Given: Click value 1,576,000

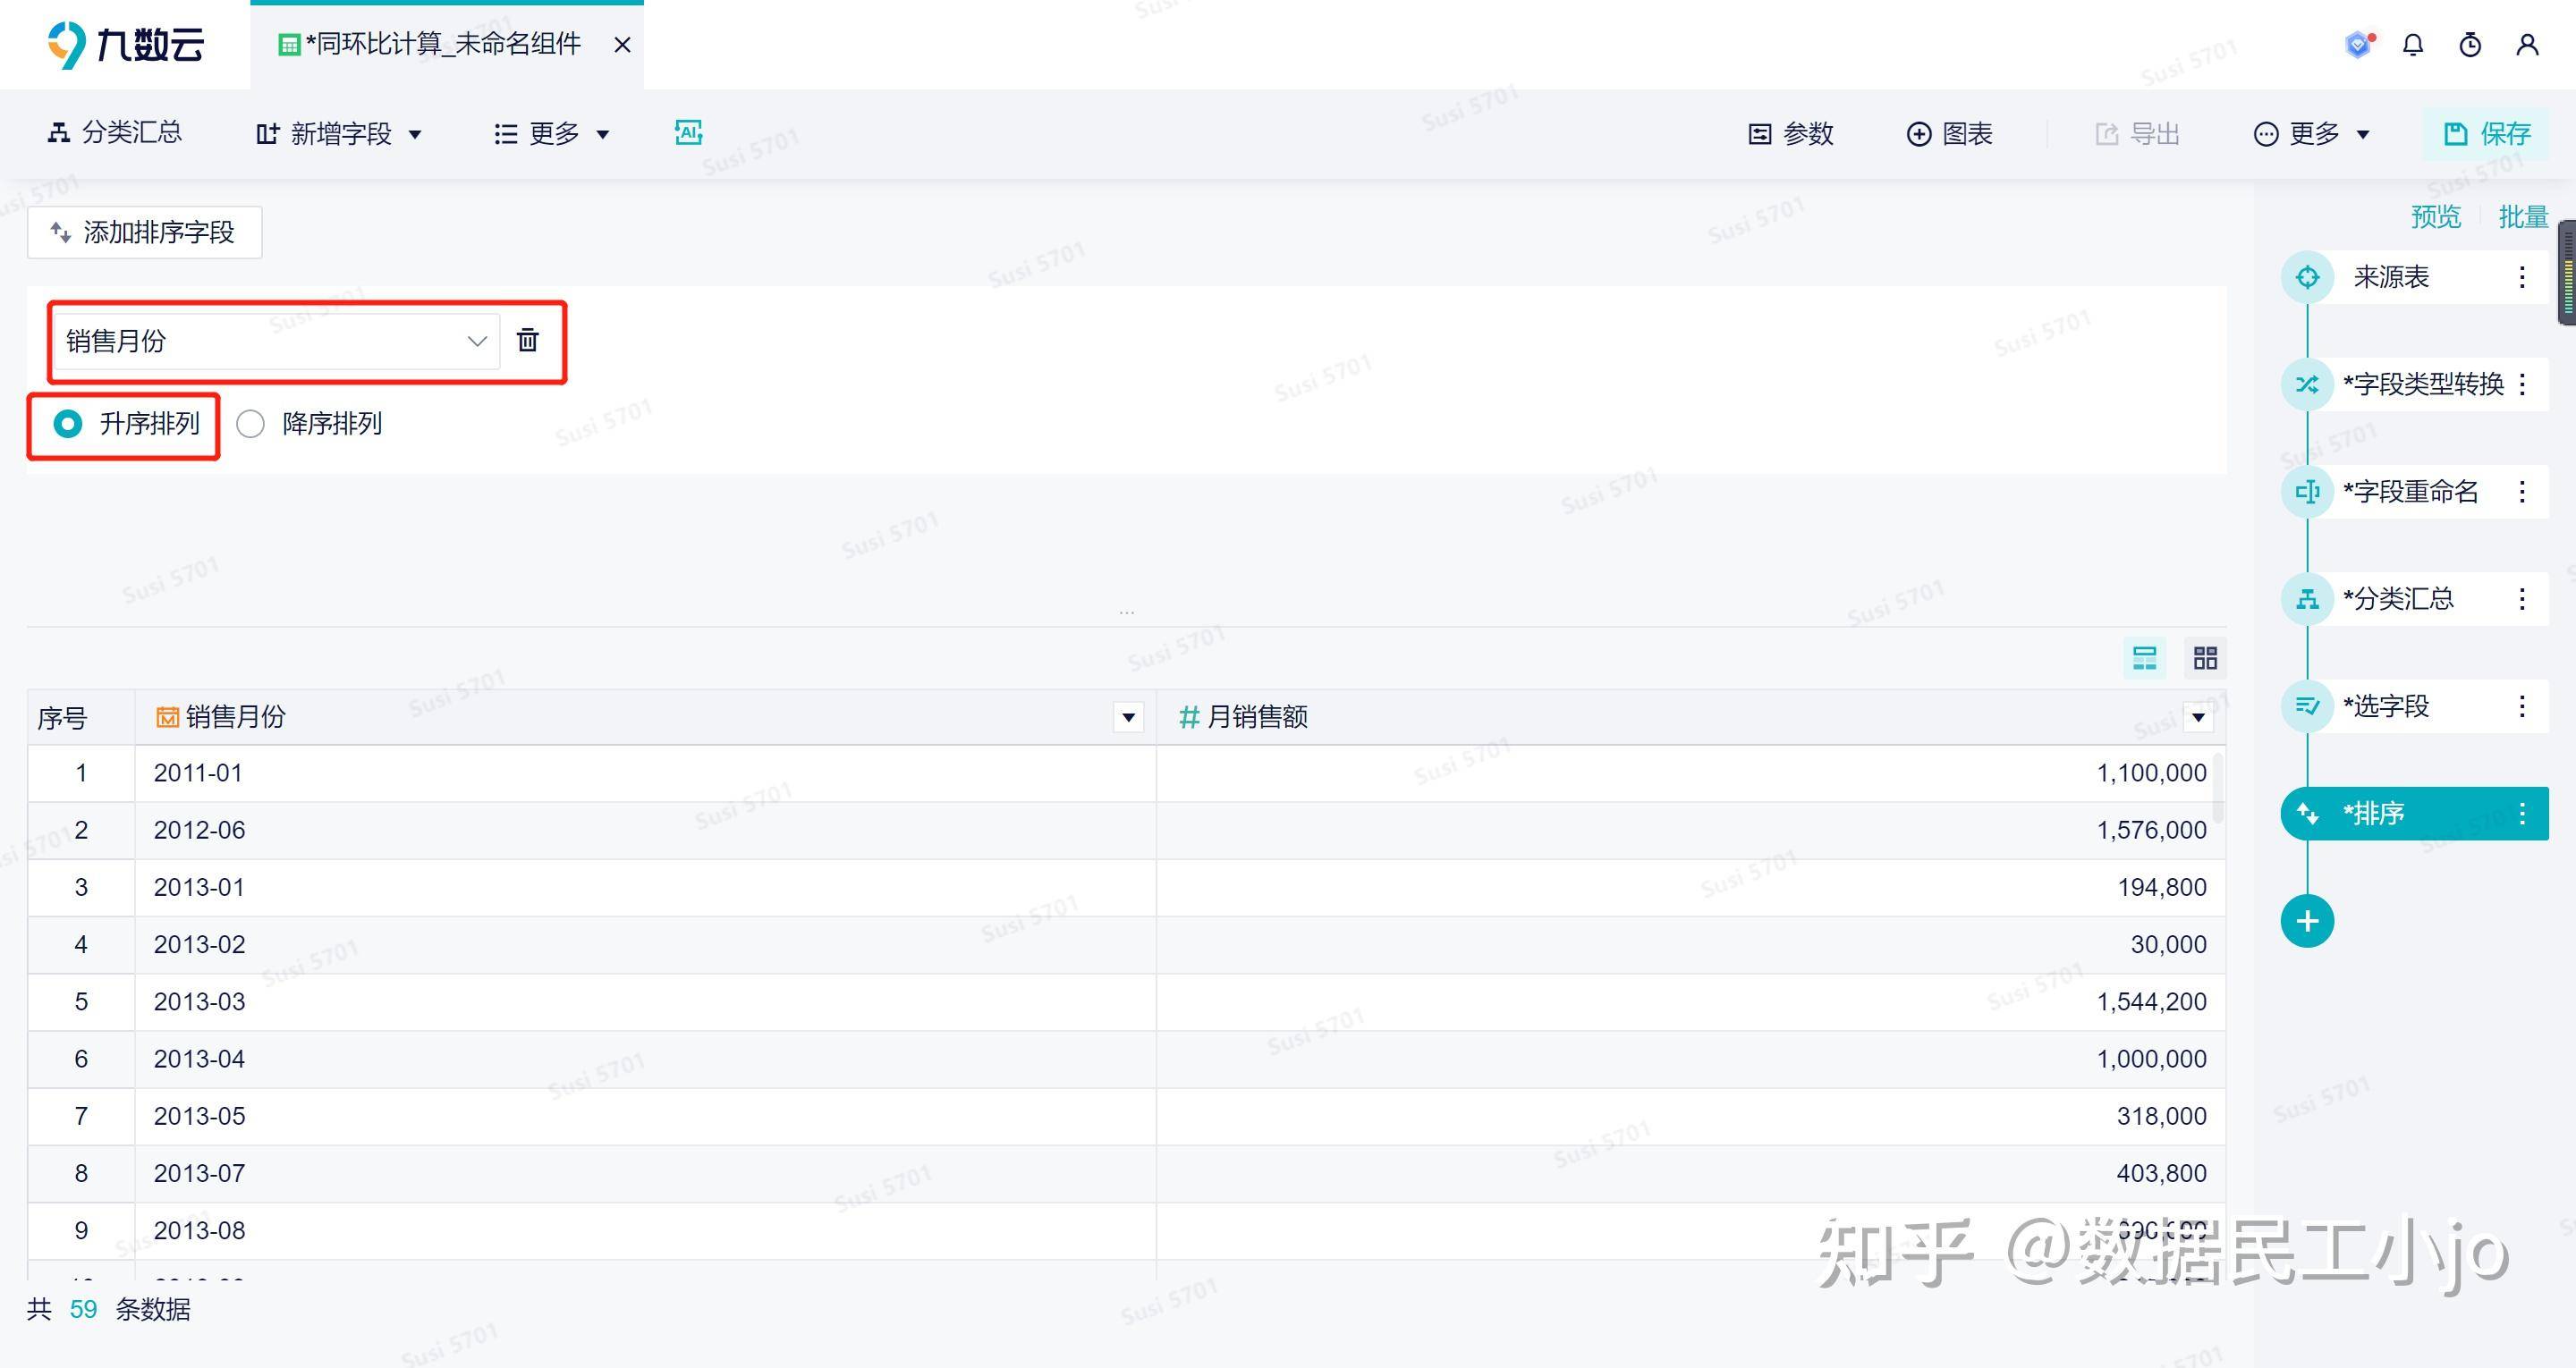Looking at the screenshot, I should point(2151,830).
